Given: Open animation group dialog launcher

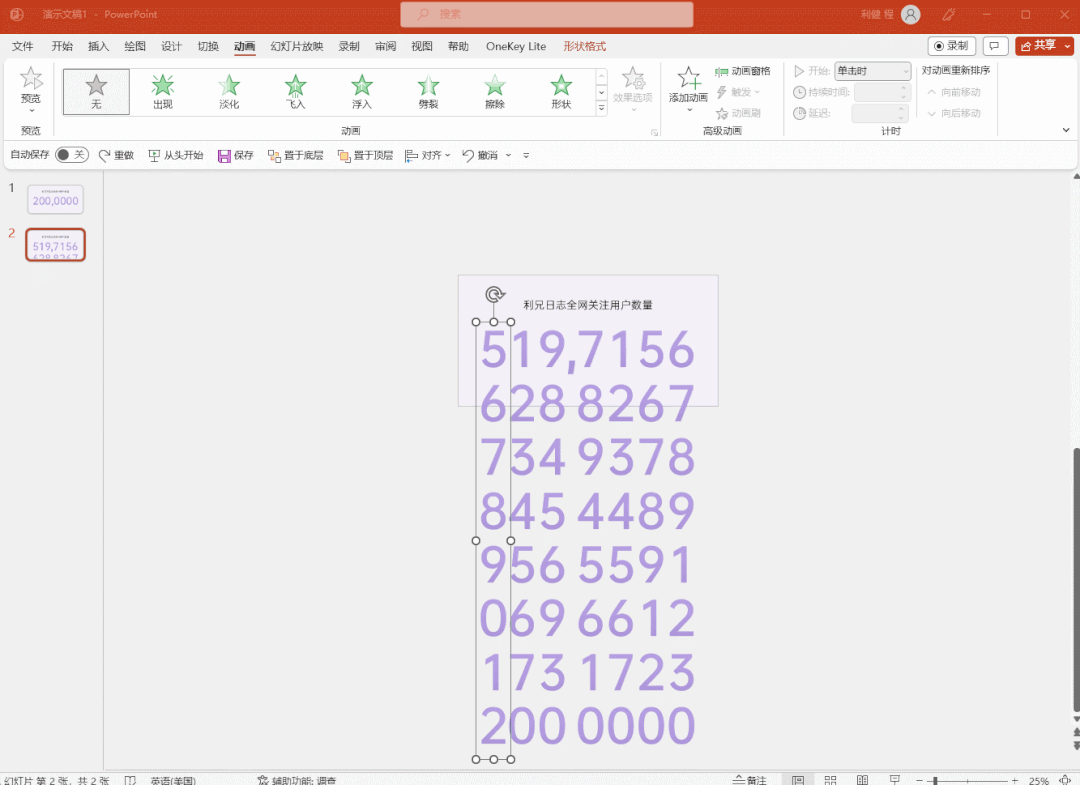Looking at the screenshot, I should click(x=654, y=132).
